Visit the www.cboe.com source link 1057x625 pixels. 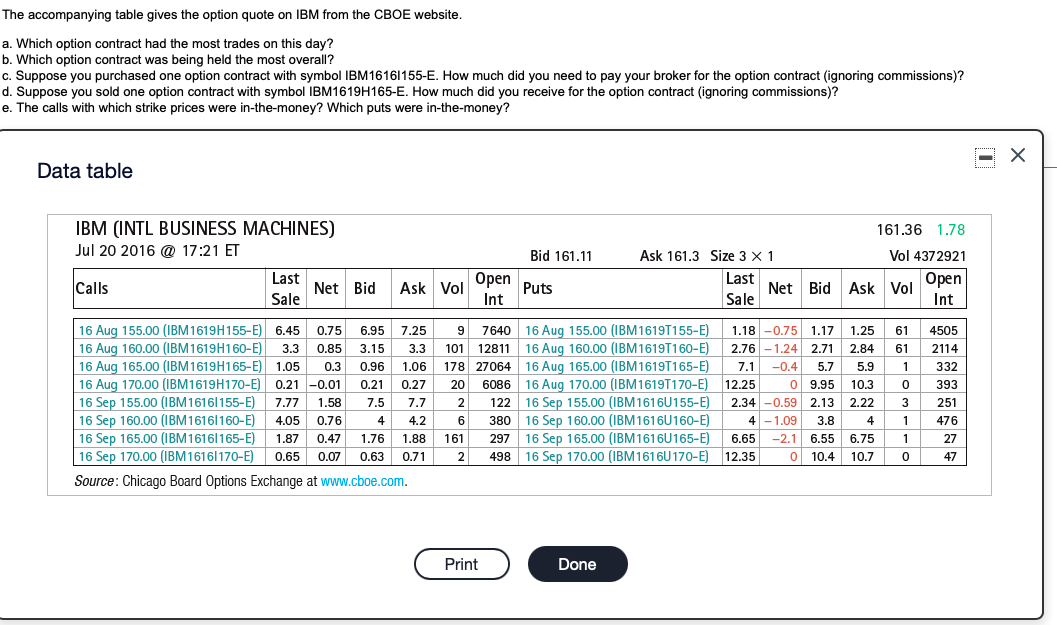364,481
